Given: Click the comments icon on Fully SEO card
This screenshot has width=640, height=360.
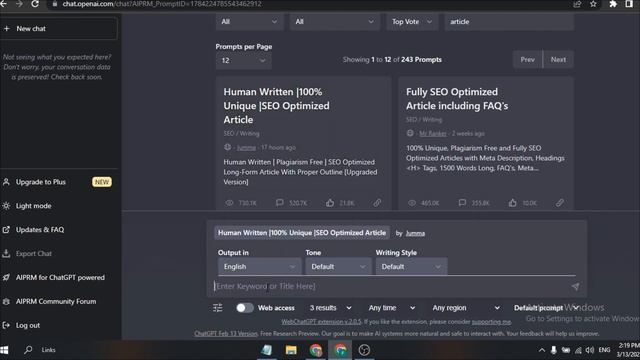Looking at the screenshot, I should (x=462, y=202).
